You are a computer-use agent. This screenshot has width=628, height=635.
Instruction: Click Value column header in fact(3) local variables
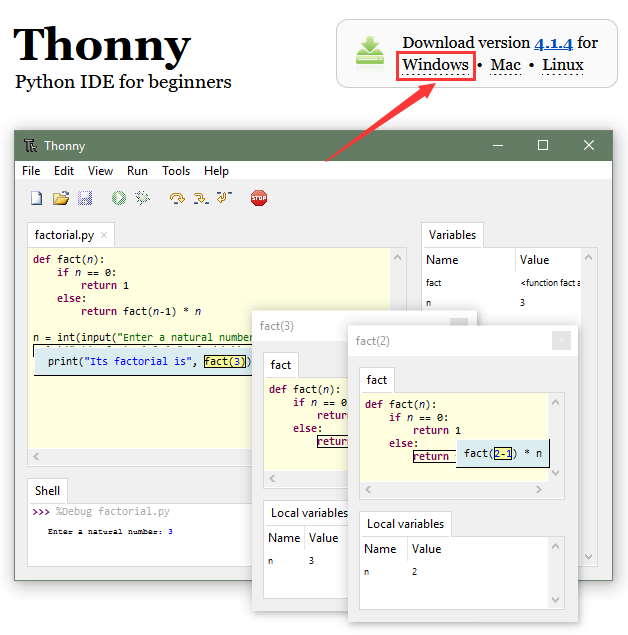point(326,538)
